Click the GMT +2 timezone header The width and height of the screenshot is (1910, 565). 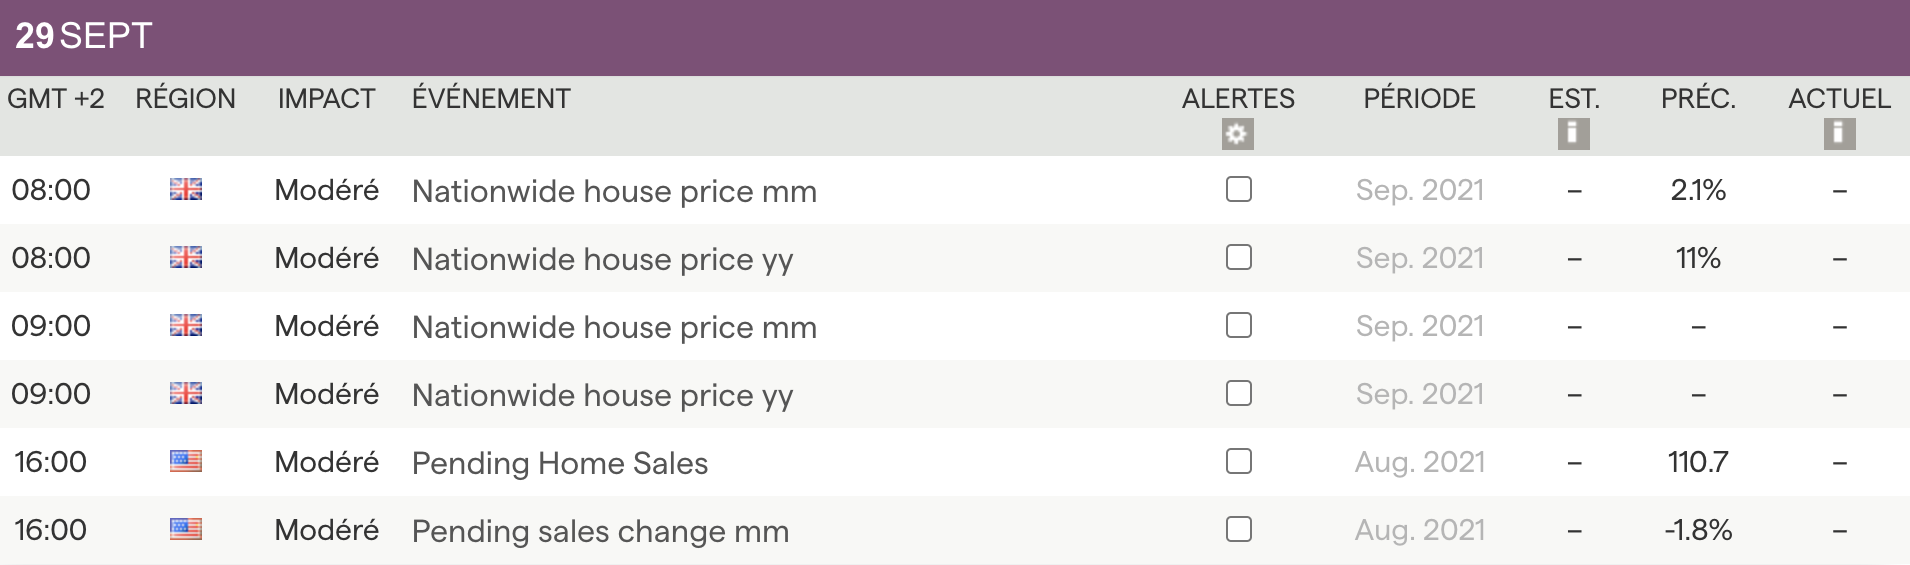point(56,99)
